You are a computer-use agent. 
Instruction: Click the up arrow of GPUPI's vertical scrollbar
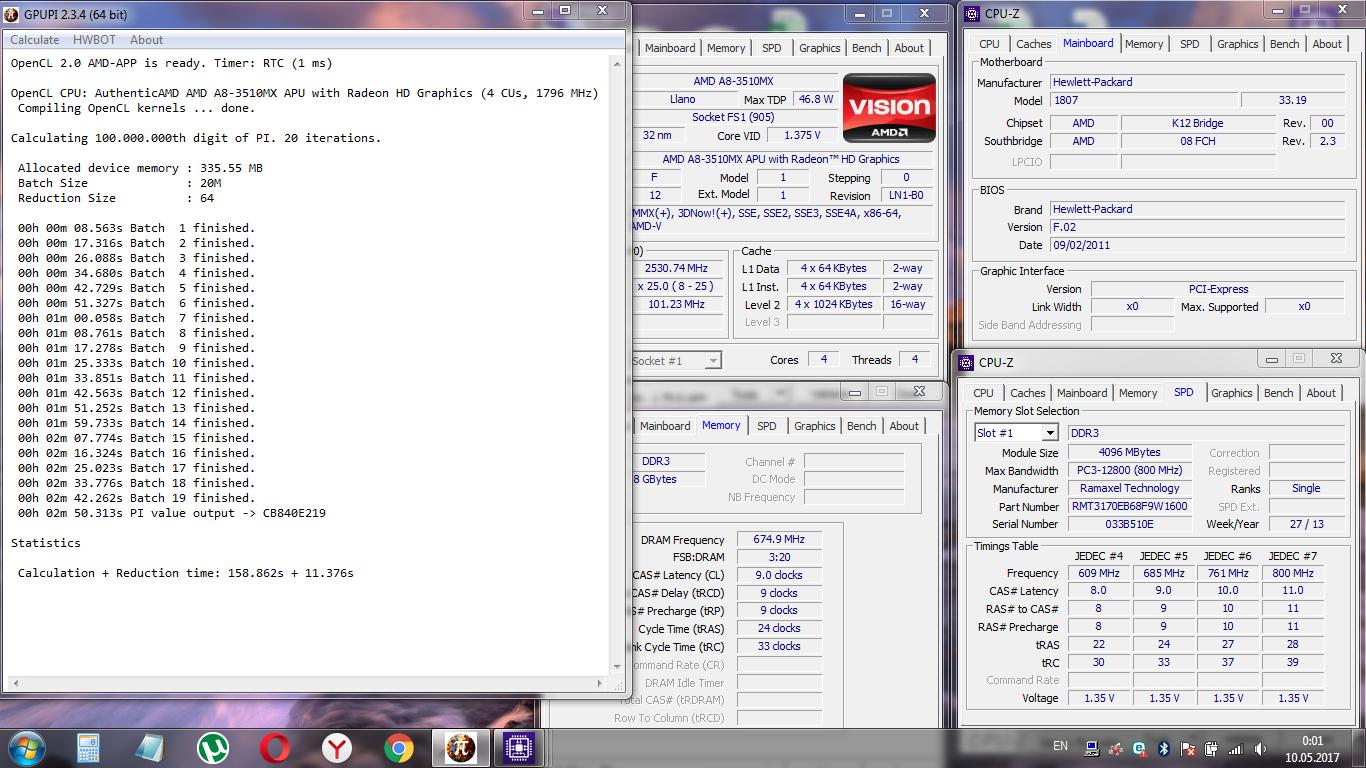coord(617,62)
